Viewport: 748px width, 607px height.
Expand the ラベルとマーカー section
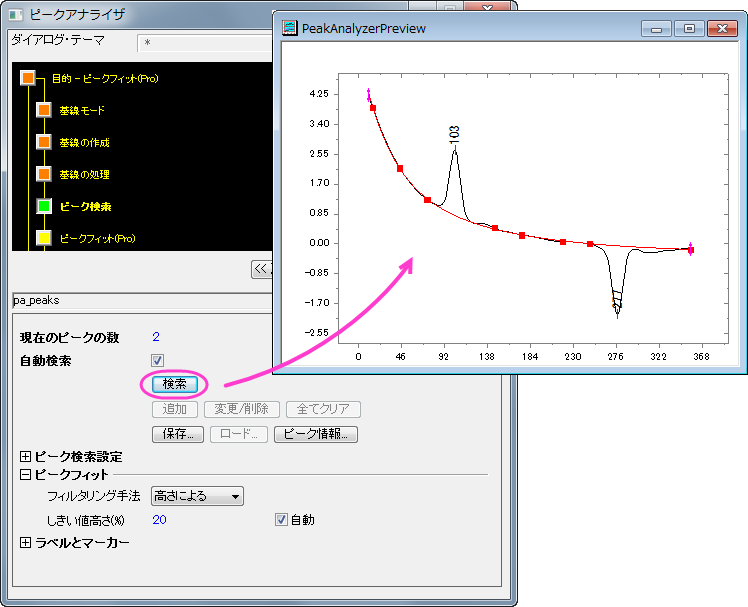[26, 543]
